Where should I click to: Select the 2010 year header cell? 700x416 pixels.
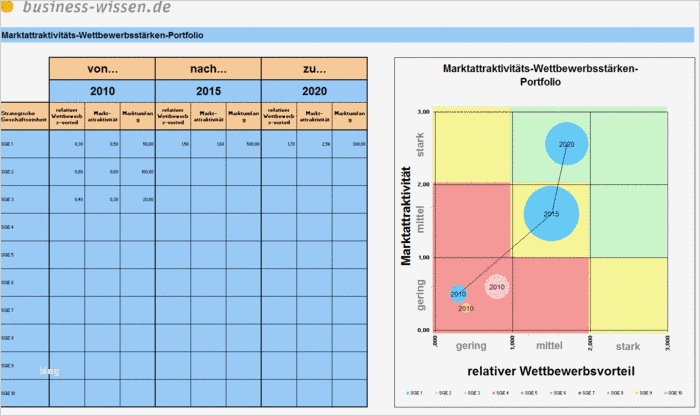pyautogui.click(x=102, y=91)
